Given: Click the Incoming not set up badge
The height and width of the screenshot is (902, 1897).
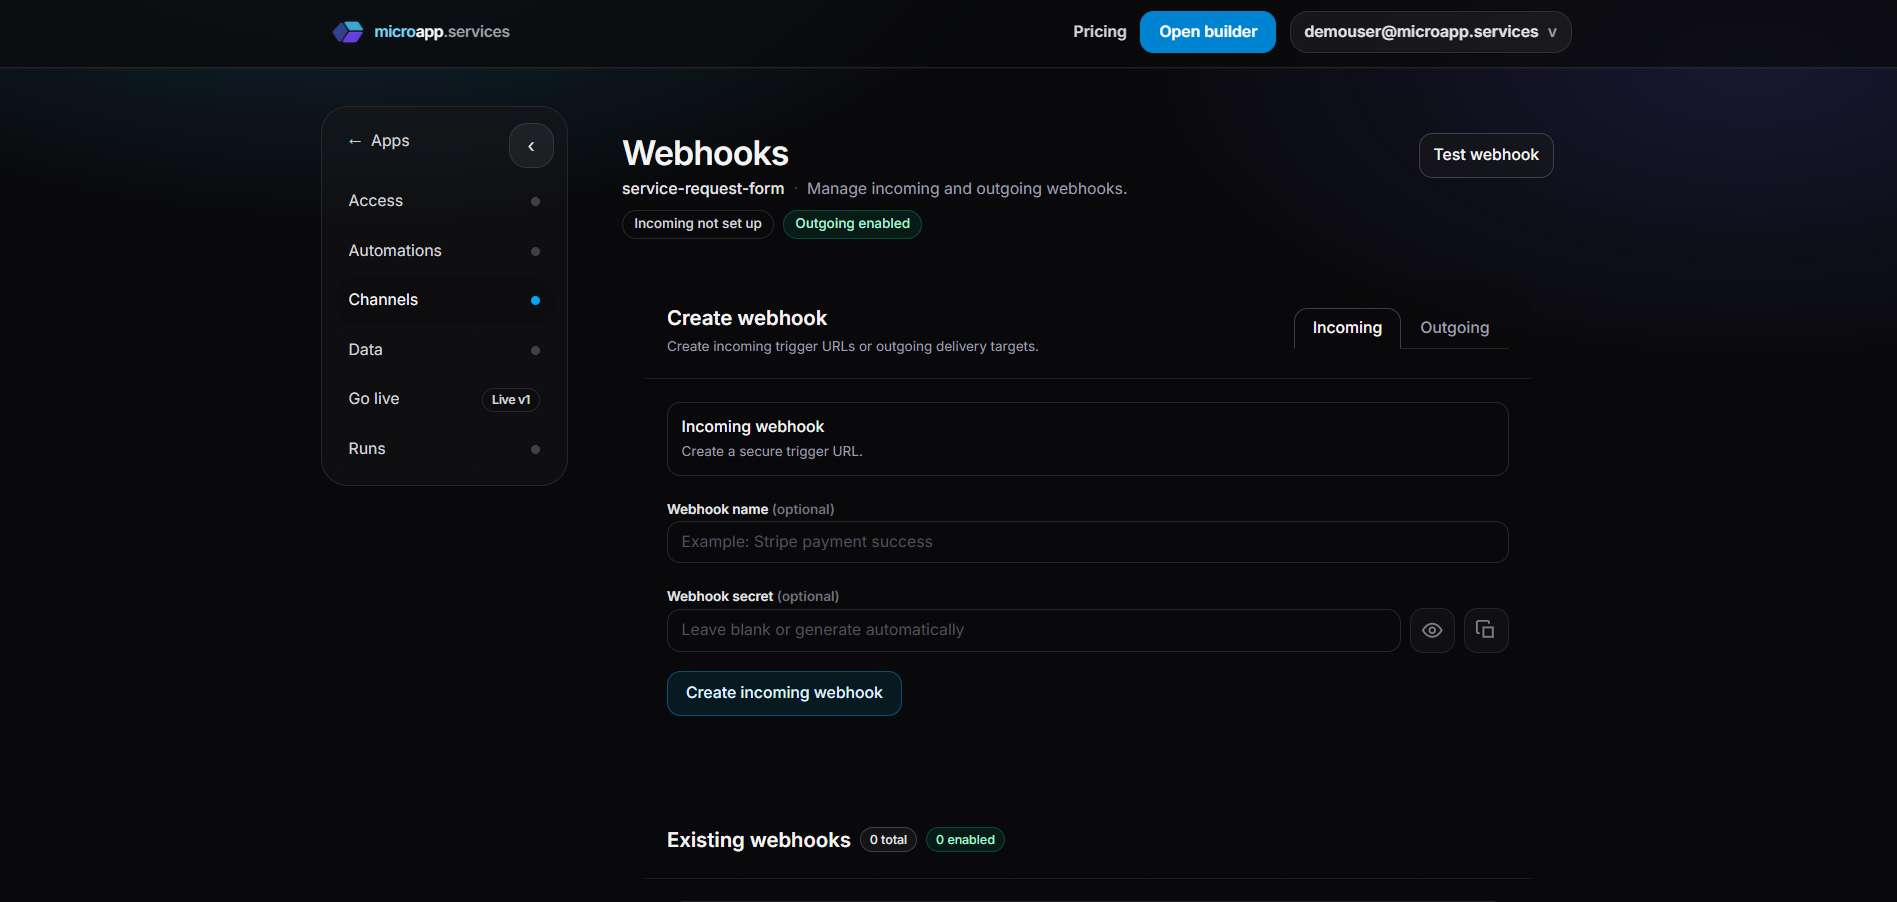Looking at the screenshot, I should pyautogui.click(x=697, y=223).
